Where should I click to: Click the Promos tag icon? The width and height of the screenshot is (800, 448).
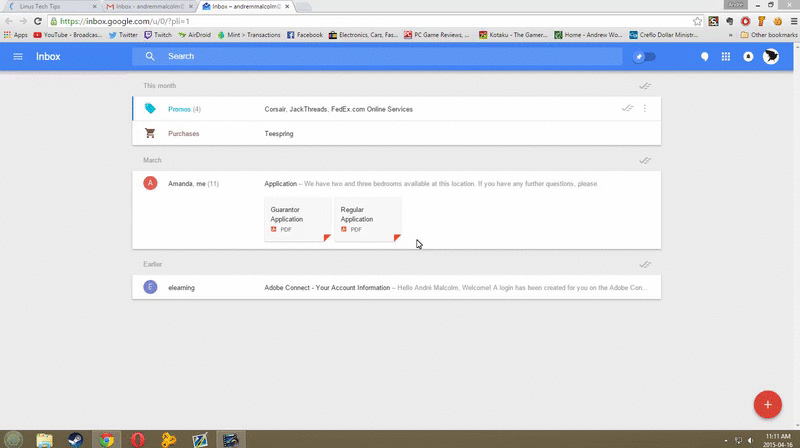click(x=149, y=108)
